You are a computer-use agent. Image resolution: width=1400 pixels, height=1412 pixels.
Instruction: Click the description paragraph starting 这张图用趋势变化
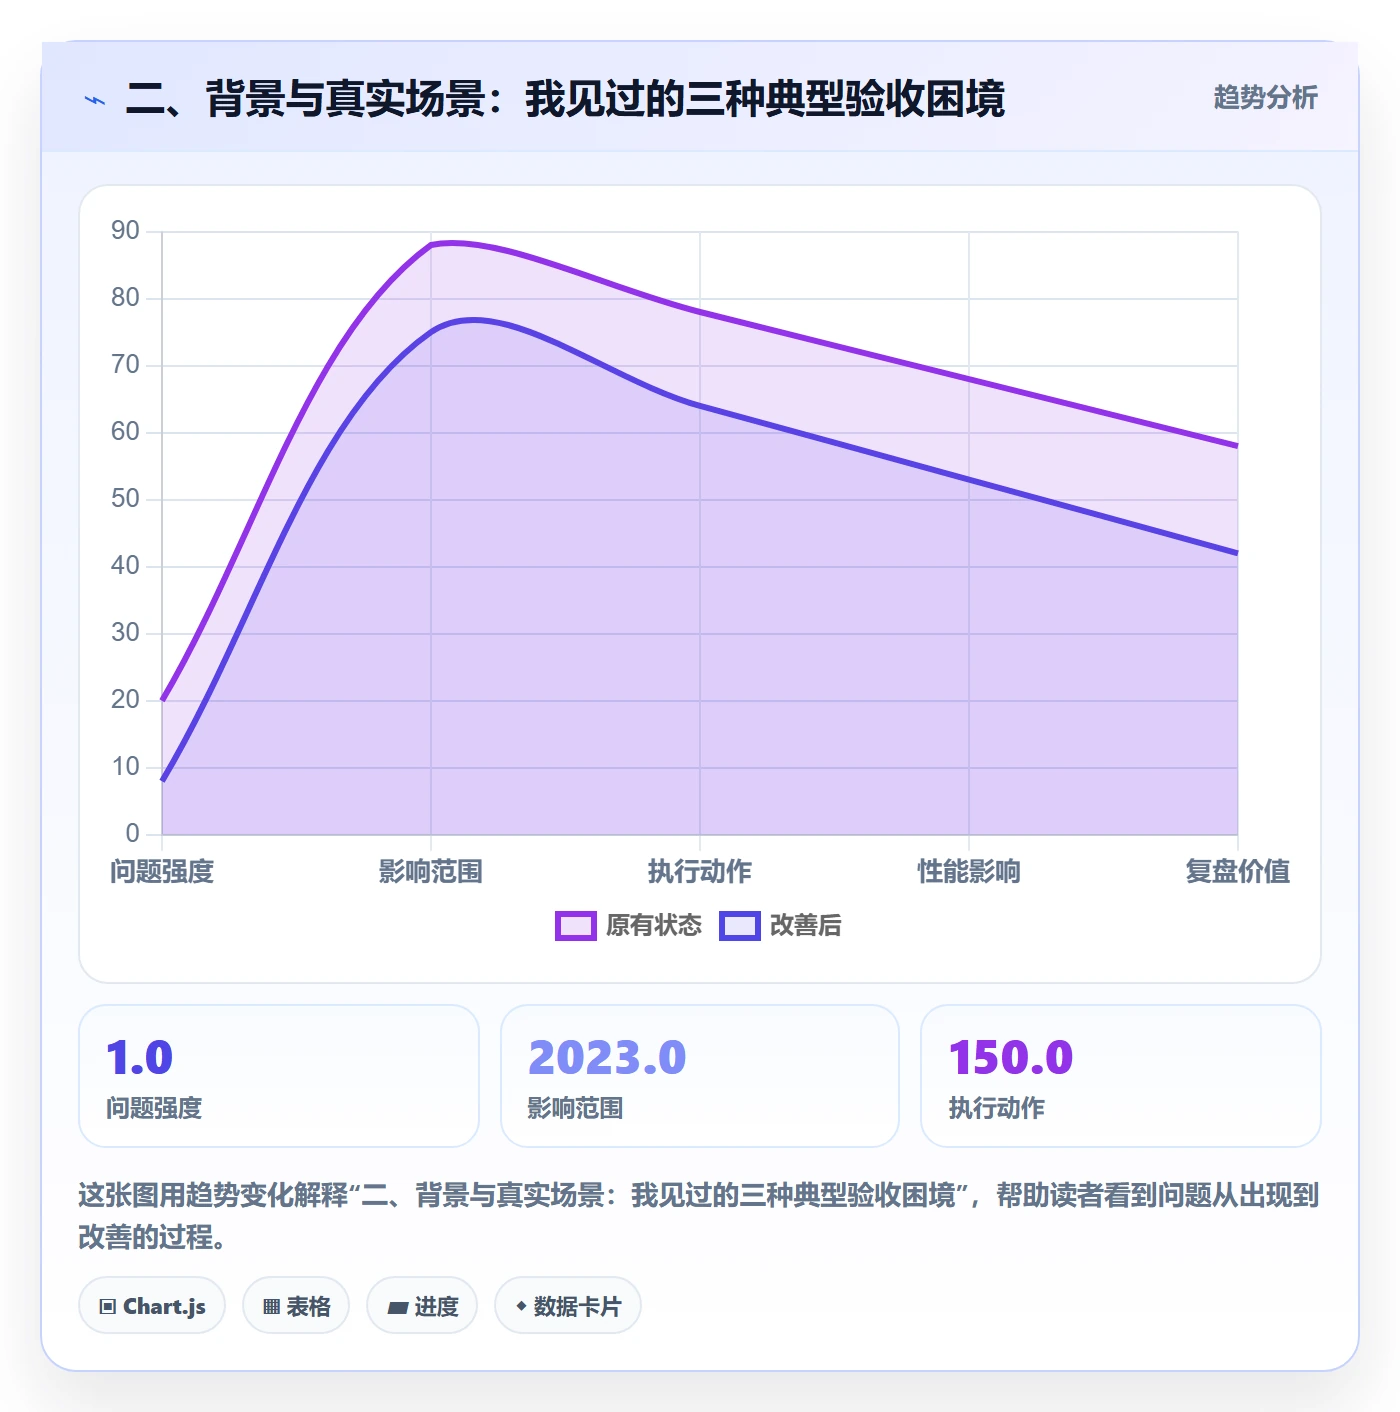(699, 1216)
